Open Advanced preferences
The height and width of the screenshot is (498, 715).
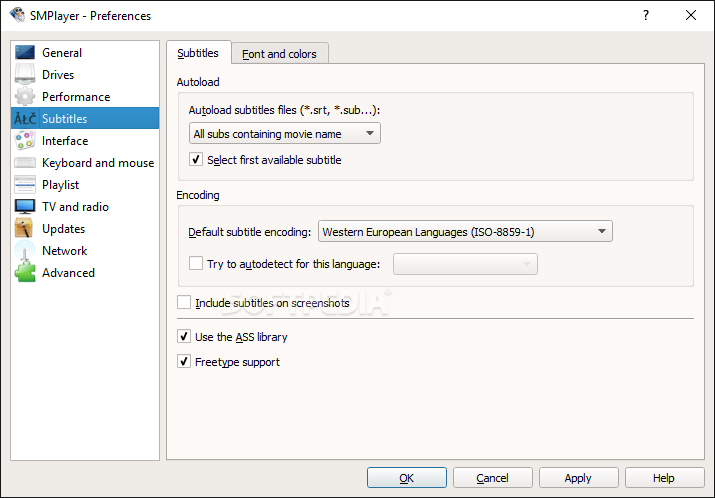pyautogui.click(x=85, y=272)
